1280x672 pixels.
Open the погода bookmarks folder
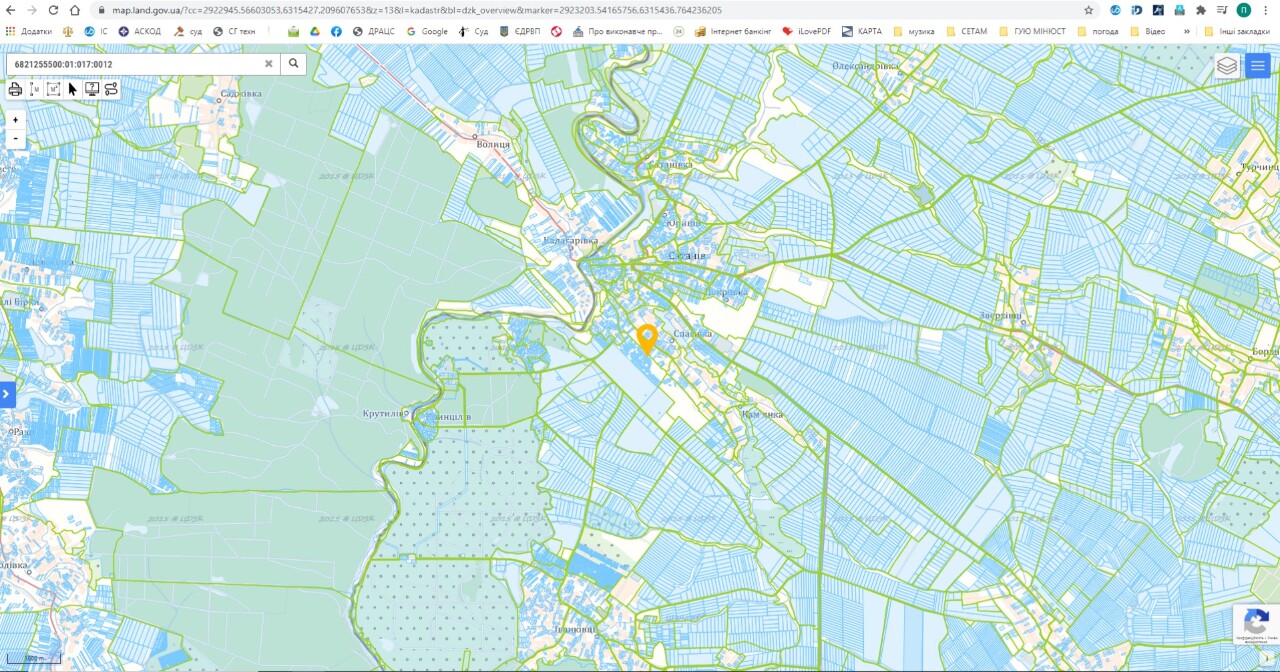1098,31
